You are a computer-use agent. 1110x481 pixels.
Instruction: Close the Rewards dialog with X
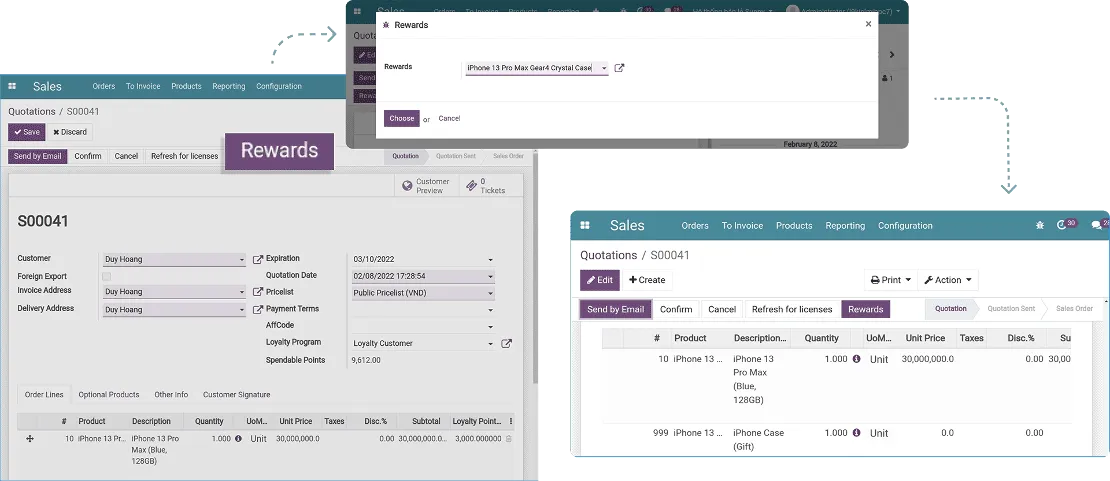pyautogui.click(x=869, y=24)
